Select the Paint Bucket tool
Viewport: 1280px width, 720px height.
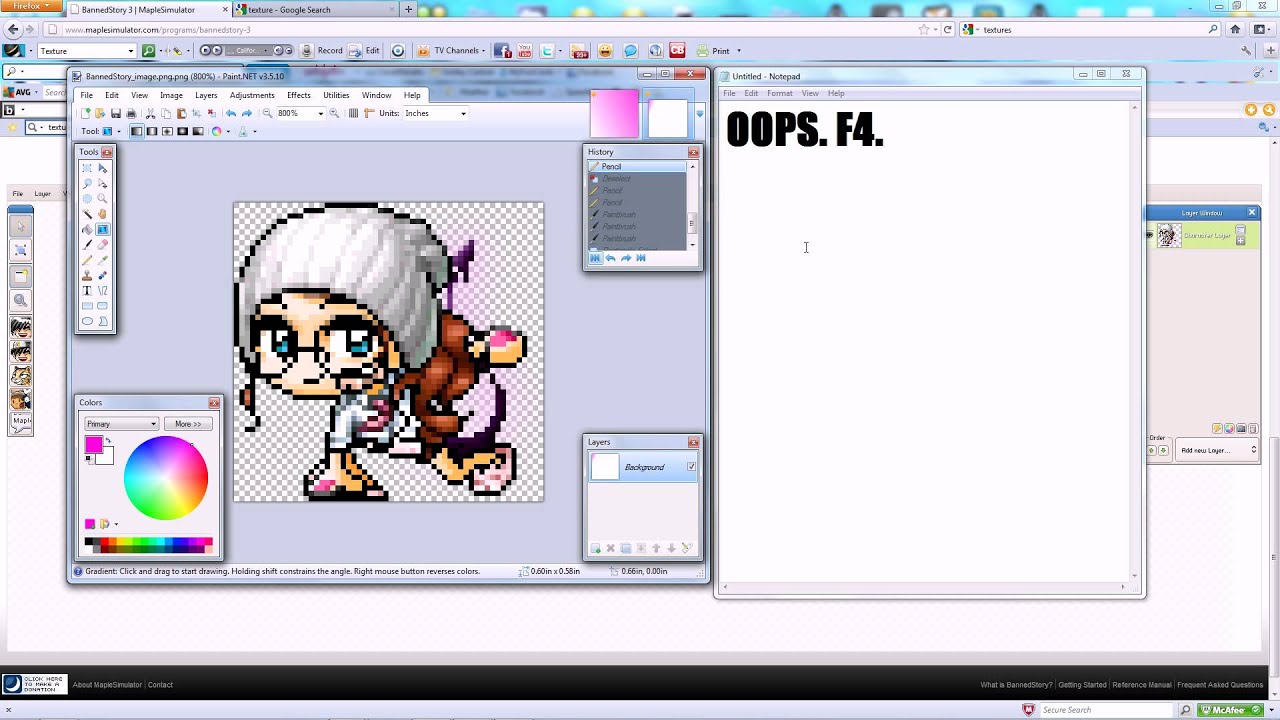point(87,229)
